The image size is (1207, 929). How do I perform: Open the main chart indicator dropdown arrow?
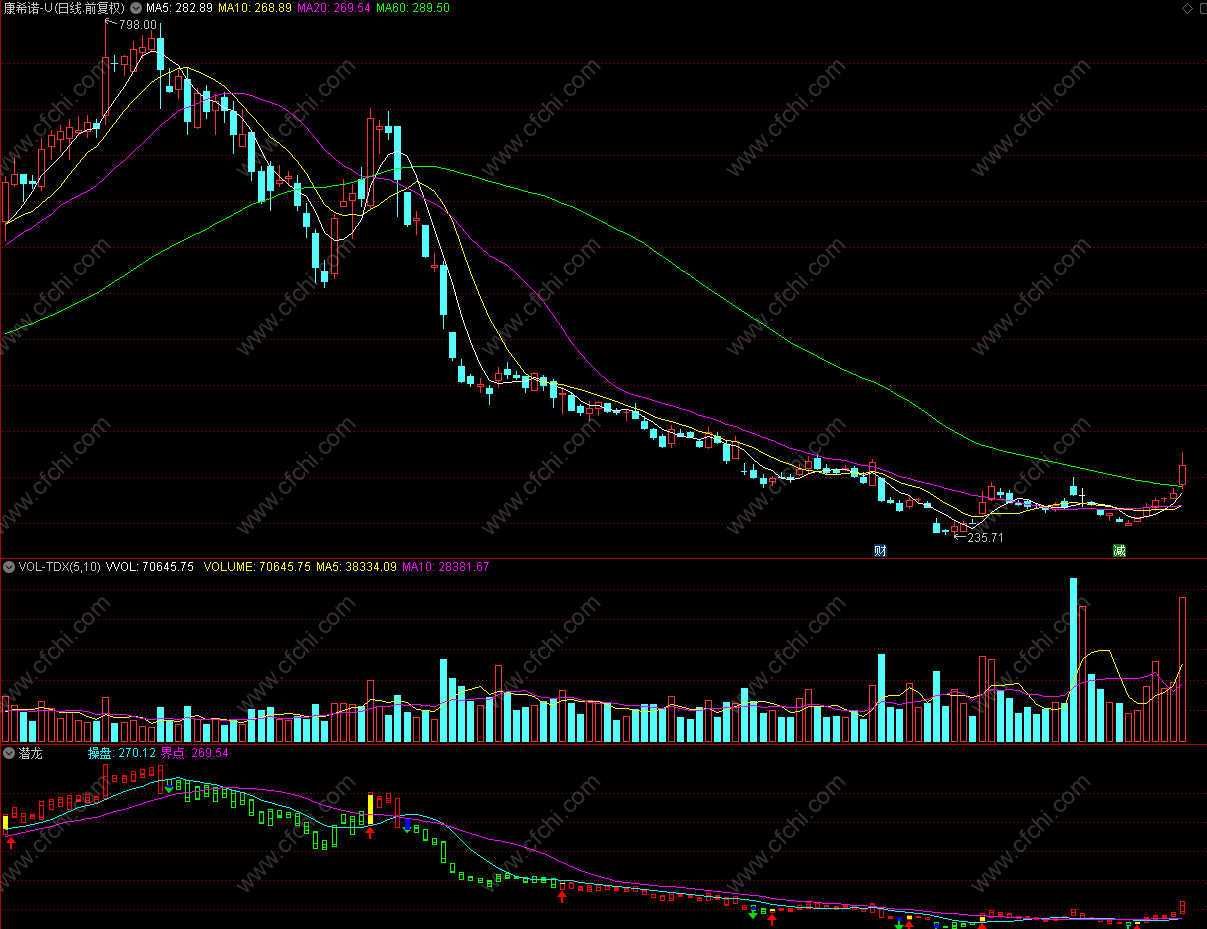click(136, 7)
